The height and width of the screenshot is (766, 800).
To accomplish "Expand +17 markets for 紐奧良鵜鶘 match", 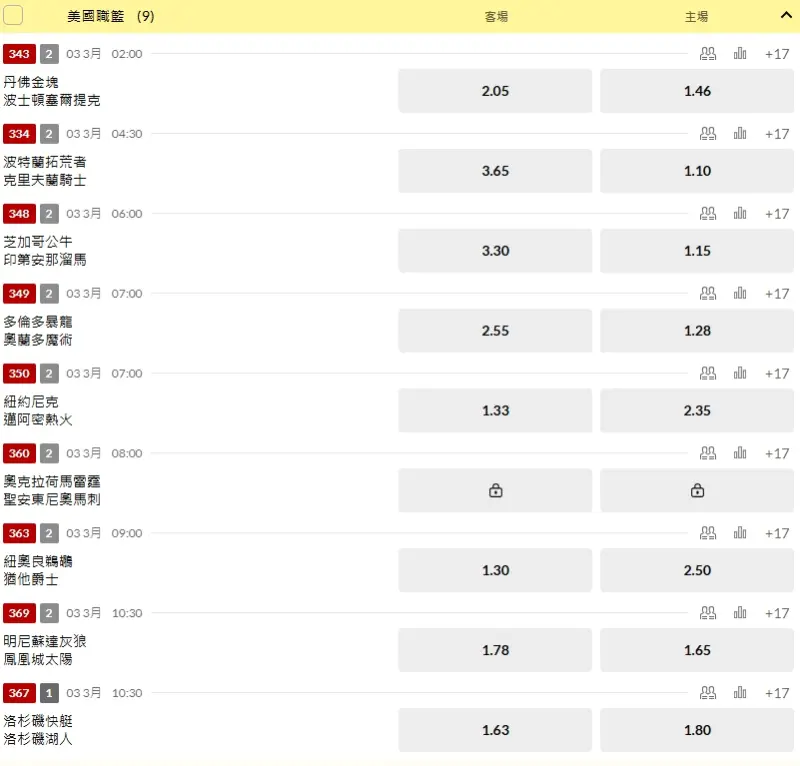I will [x=776, y=534].
